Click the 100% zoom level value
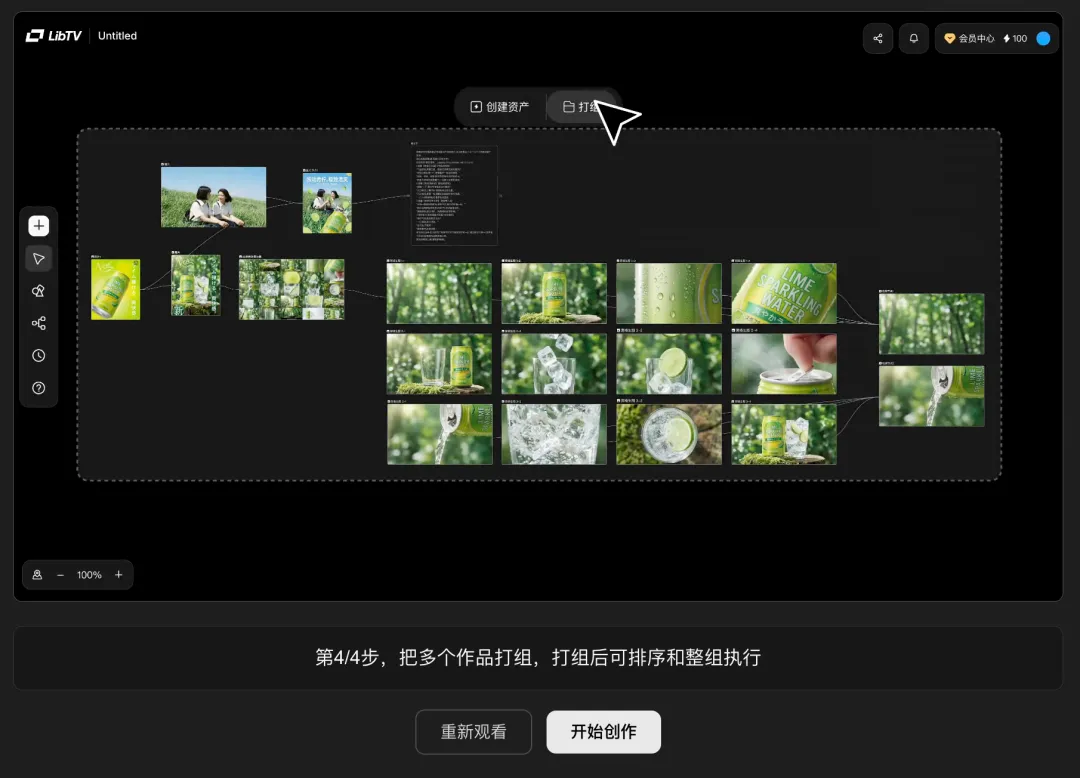This screenshot has width=1080, height=778. 89,575
